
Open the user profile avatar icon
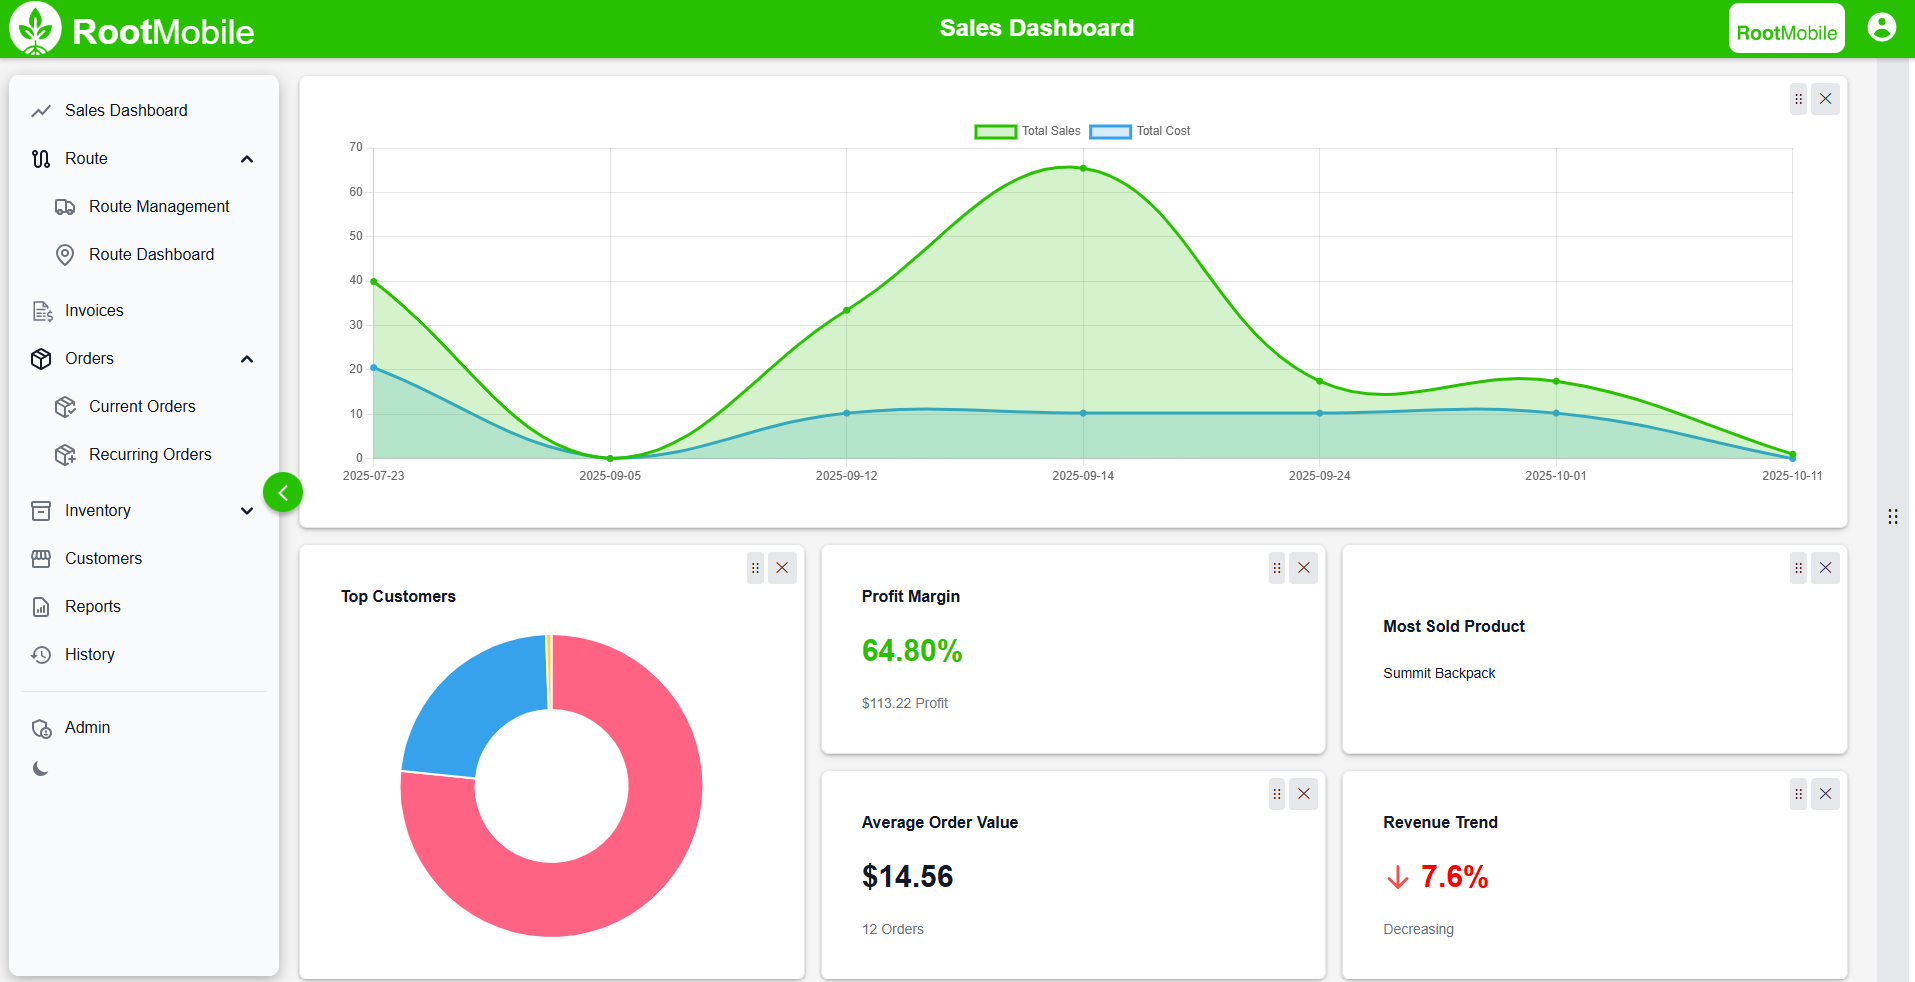tap(1881, 27)
